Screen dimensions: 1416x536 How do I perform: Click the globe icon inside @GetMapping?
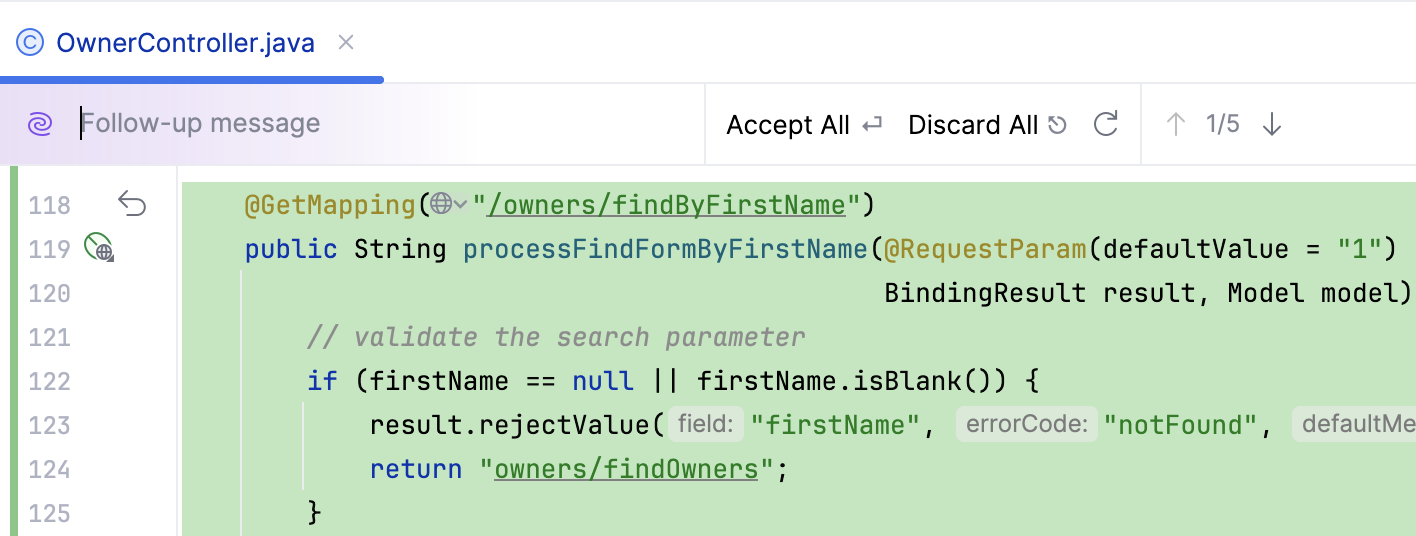(441, 205)
